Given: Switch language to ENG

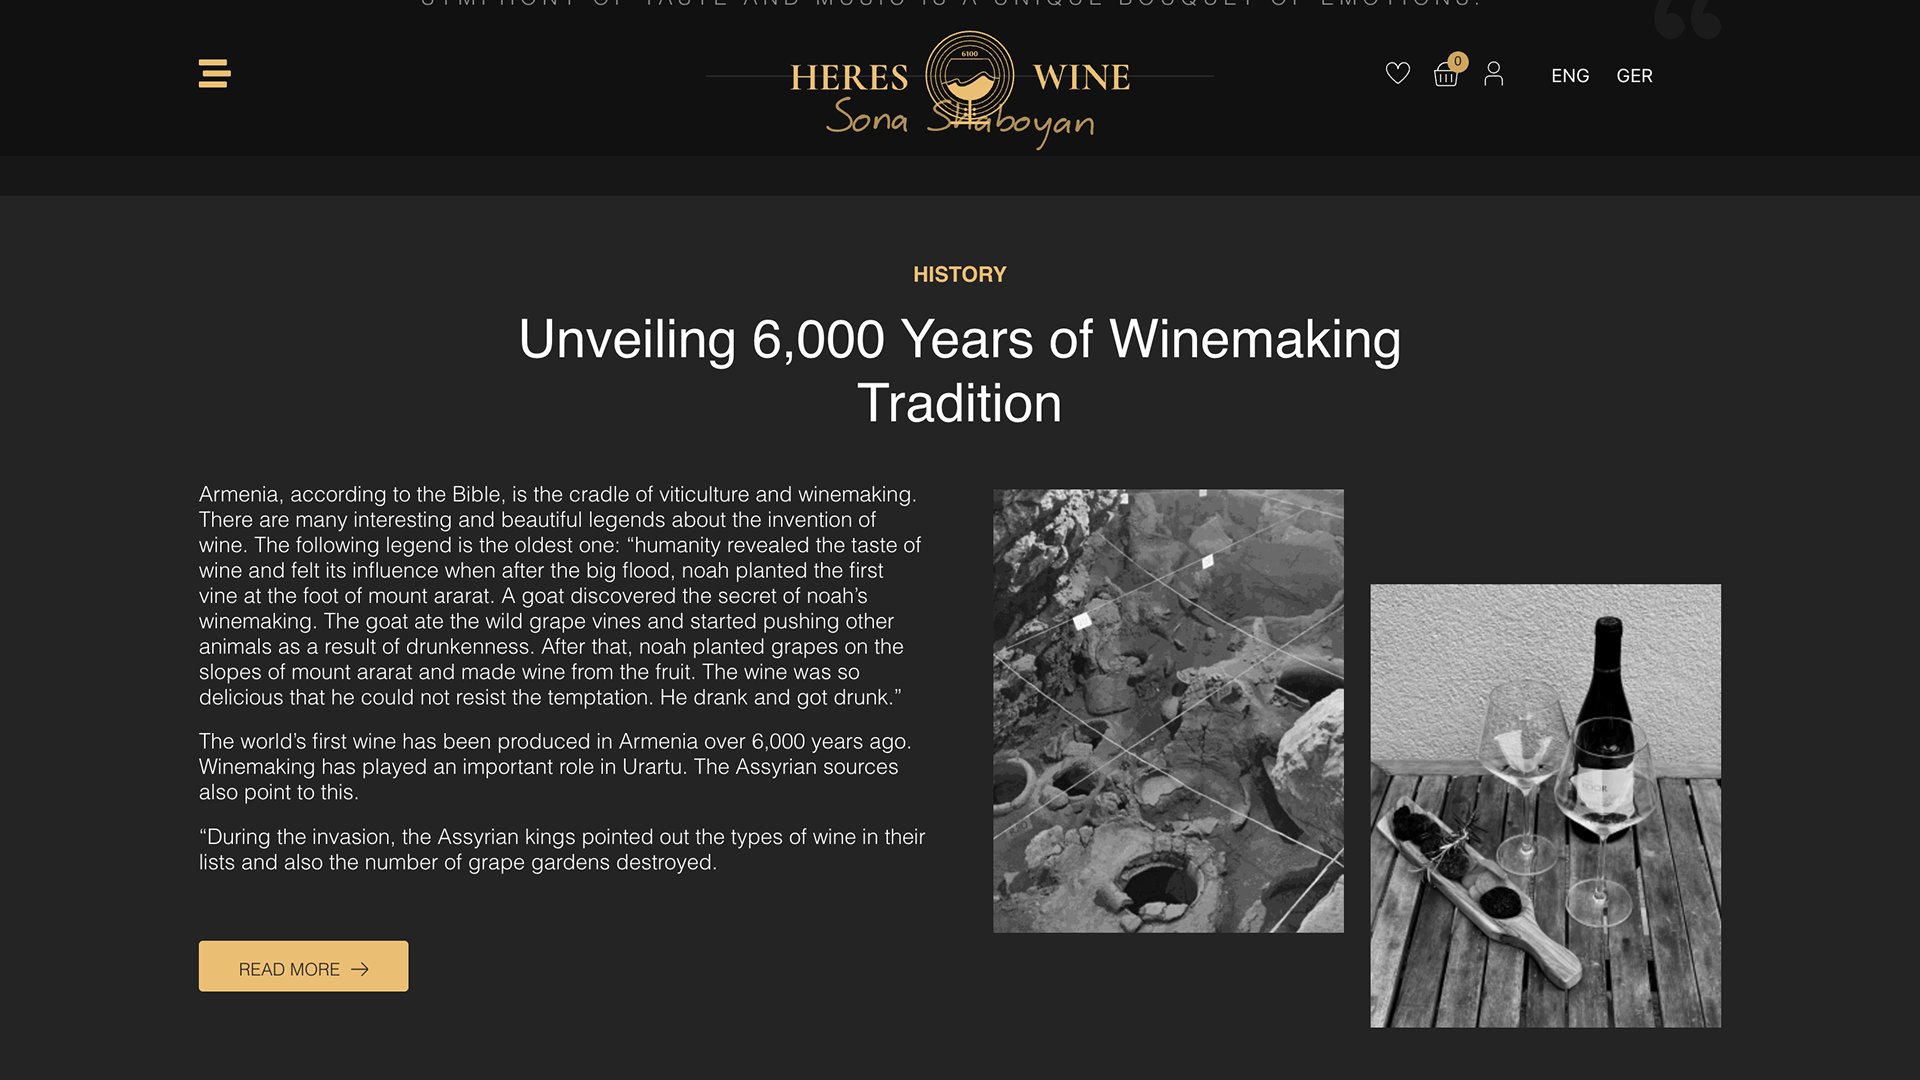Looking at the screenshot, I should (x=1570, y=76).
